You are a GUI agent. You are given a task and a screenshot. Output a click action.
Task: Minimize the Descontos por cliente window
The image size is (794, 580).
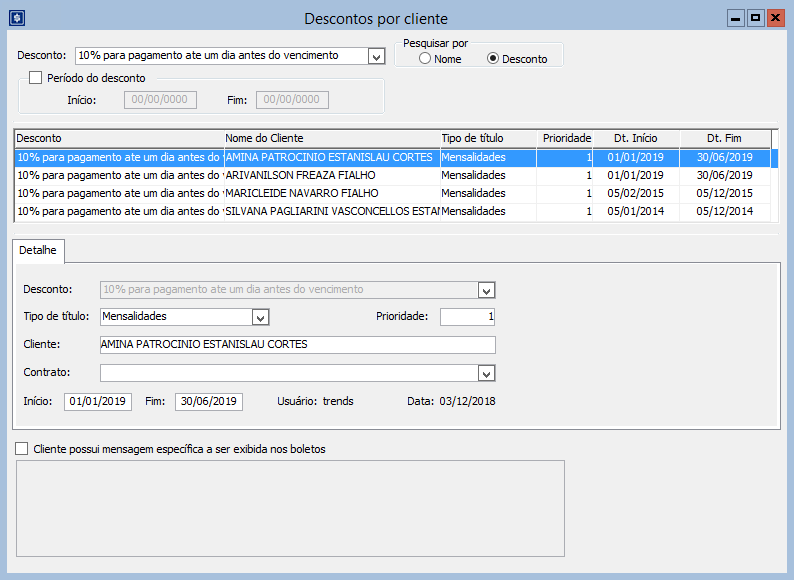point(736,18)
